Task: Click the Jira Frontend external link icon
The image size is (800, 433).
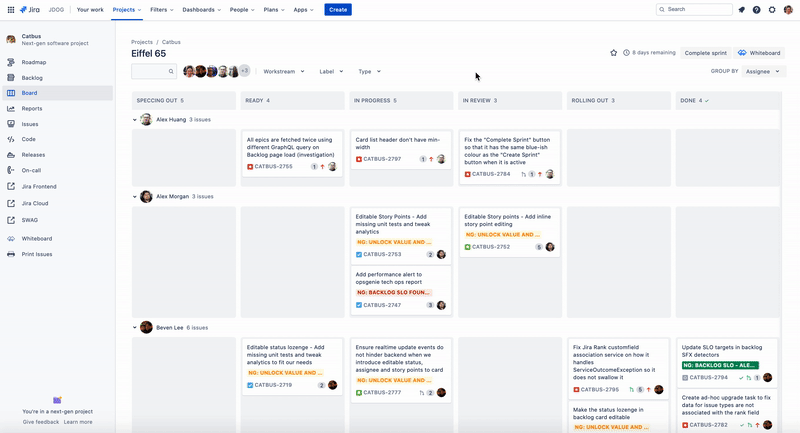Action: tap(11, 187)
